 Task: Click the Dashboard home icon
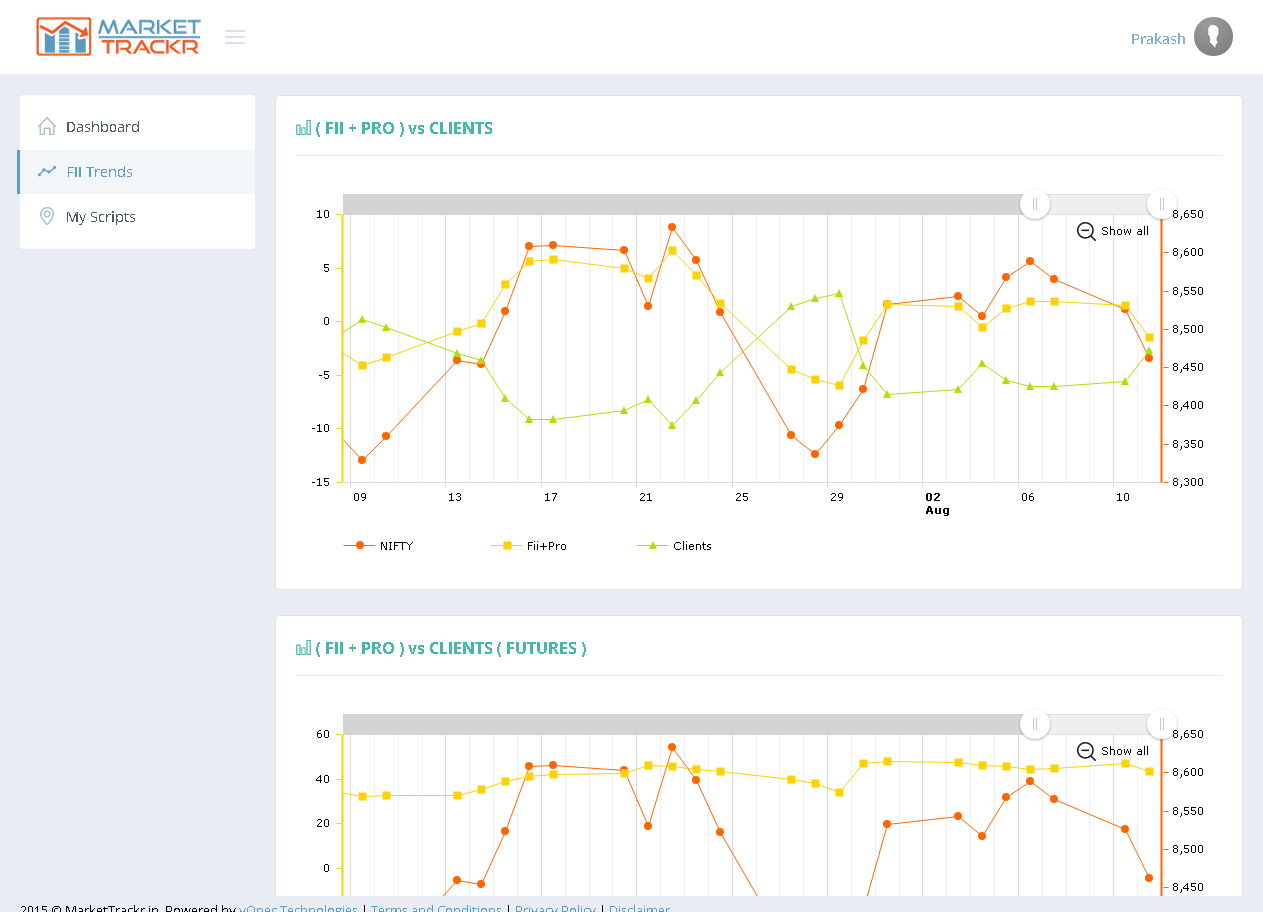click(x=47, y=127)
